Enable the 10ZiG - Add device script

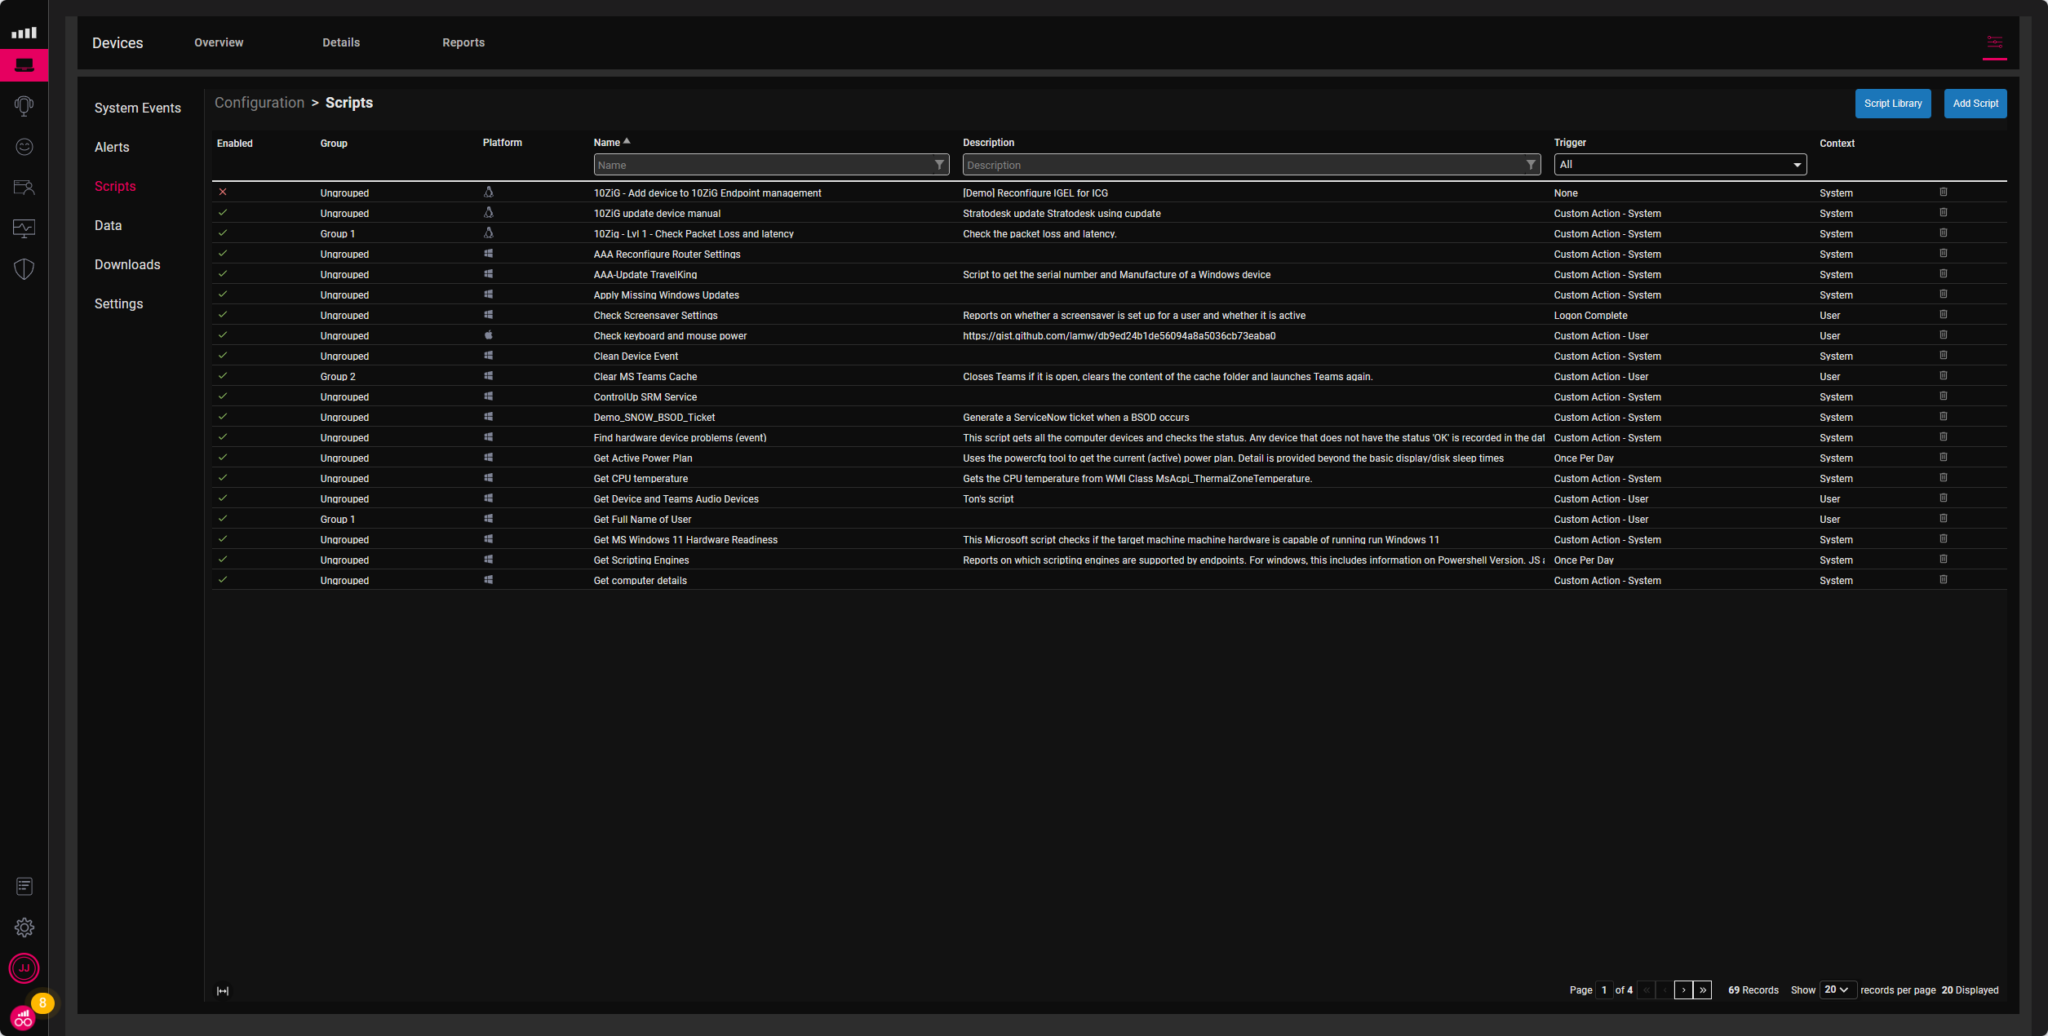click(222, 192)
